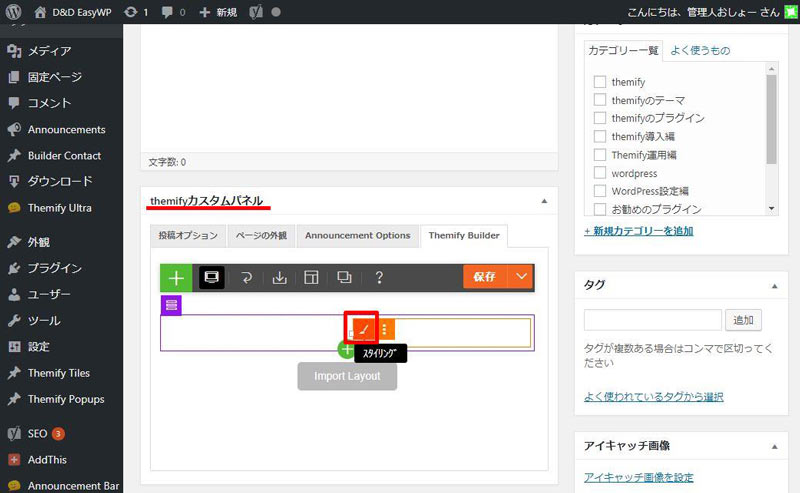Click the 追加 tag button
800x493 pixels.
(743, 320)
